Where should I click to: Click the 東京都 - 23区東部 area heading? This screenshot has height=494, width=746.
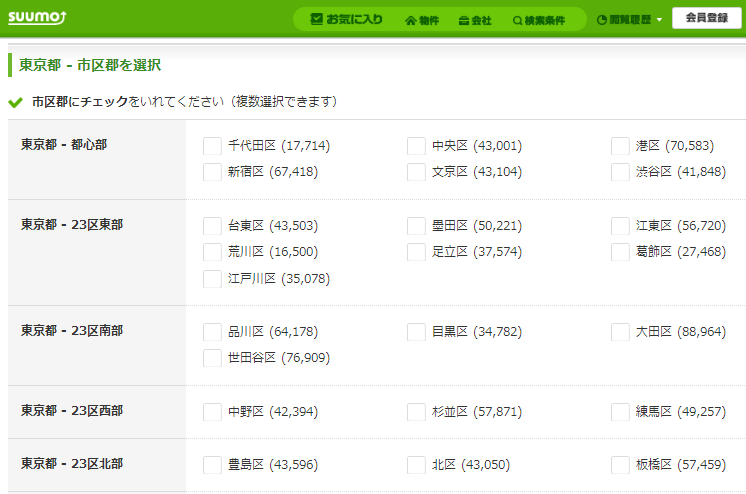click(x=72, y=225)
